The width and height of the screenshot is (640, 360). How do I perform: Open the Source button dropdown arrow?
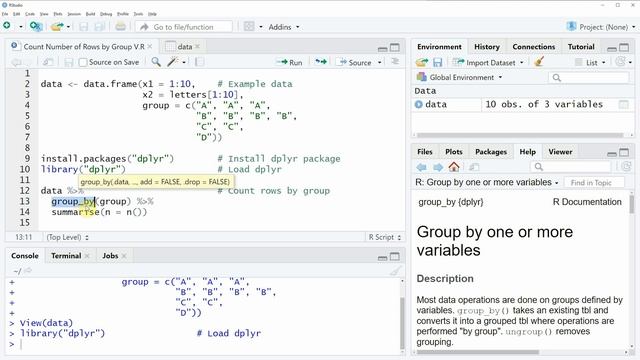click(380, 62)
